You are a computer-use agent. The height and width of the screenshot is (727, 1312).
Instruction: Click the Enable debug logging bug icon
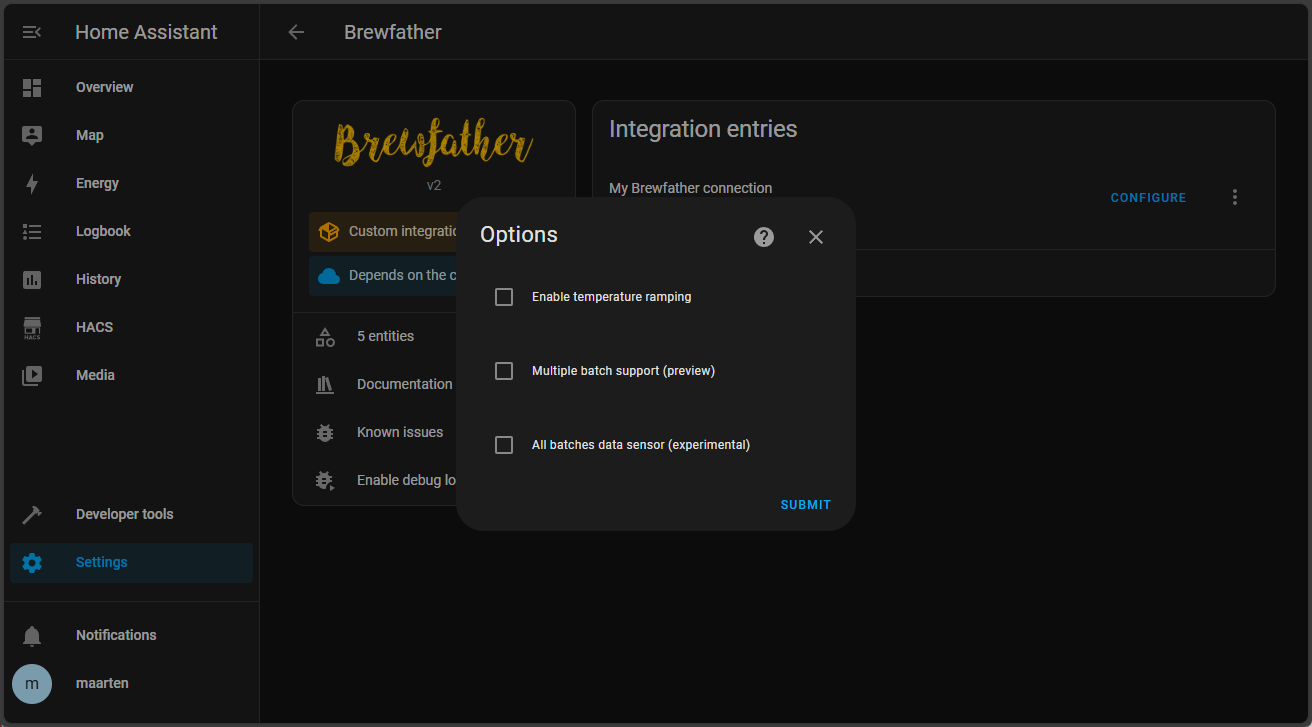(x=325, y=480)
